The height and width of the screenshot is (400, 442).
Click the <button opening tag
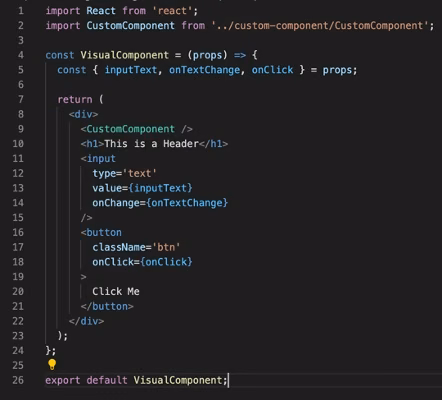[x=101, y=232]
